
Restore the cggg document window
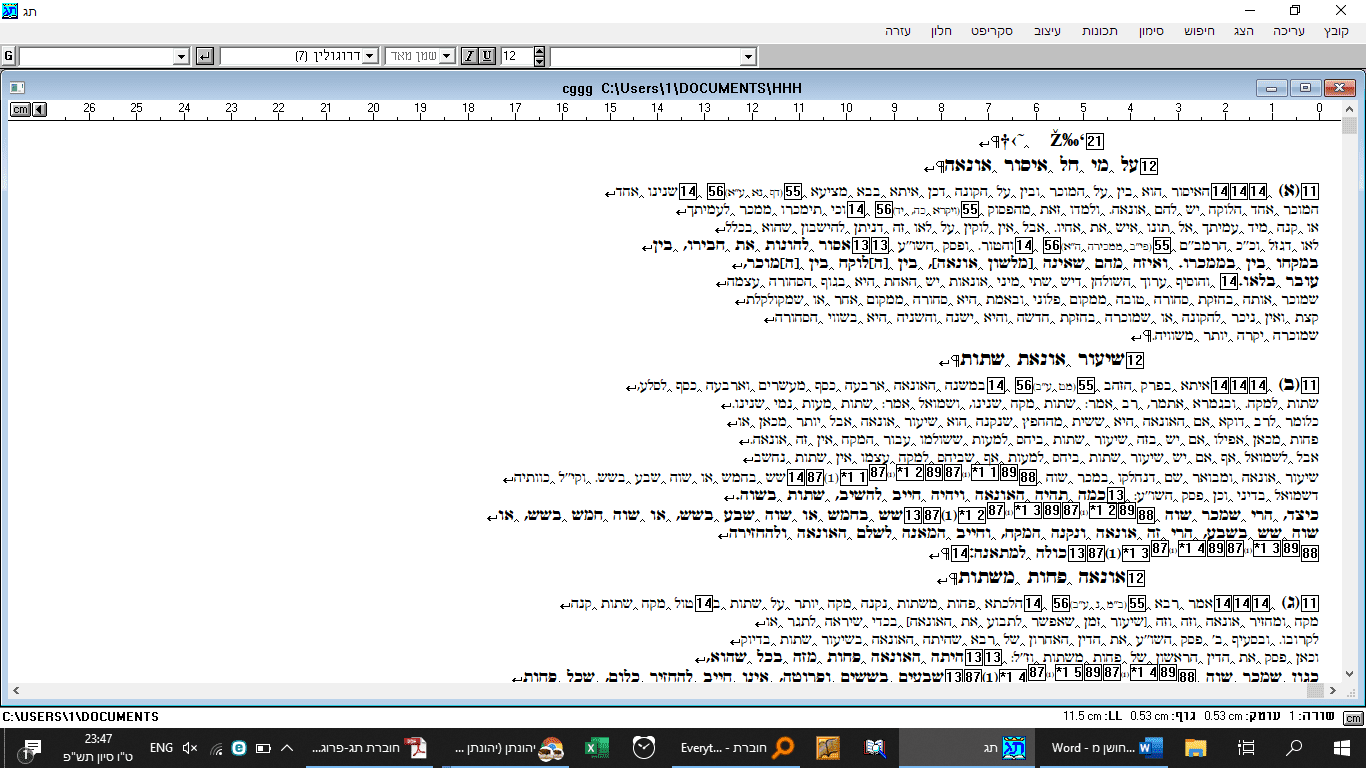[1305, 88]
